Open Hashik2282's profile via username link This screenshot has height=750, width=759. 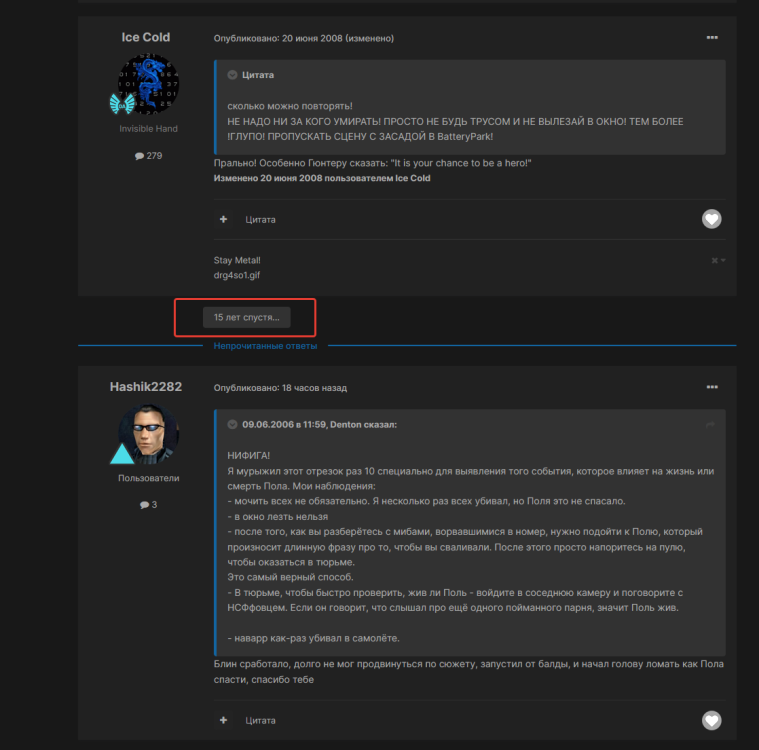point(146,387)
